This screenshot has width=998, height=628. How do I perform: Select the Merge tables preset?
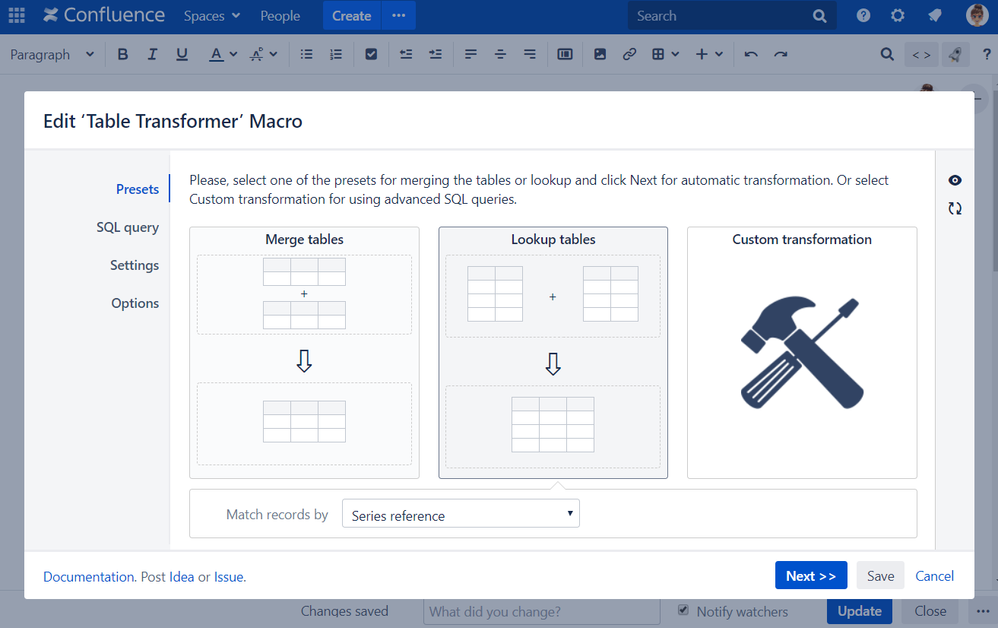point(304,352)
